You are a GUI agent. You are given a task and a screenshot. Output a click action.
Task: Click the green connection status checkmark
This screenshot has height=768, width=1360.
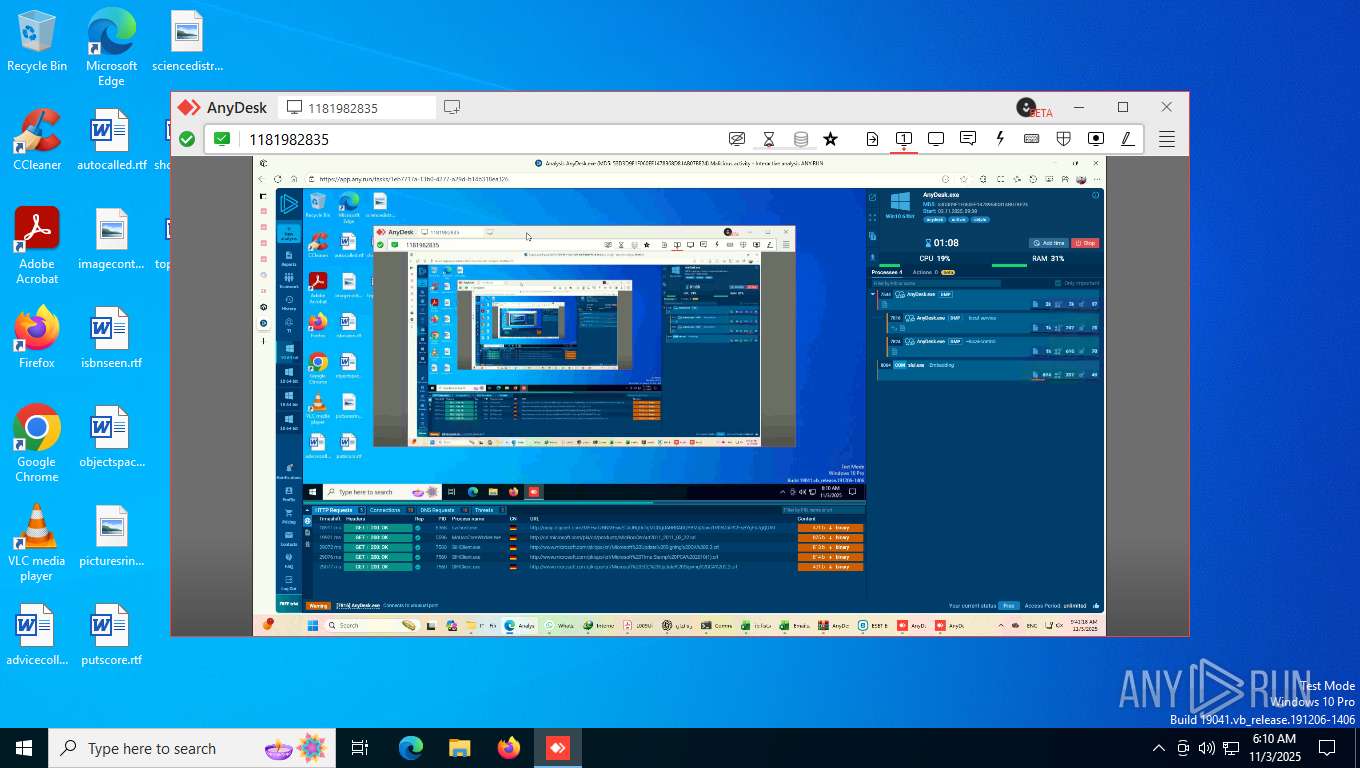(187, 139)
